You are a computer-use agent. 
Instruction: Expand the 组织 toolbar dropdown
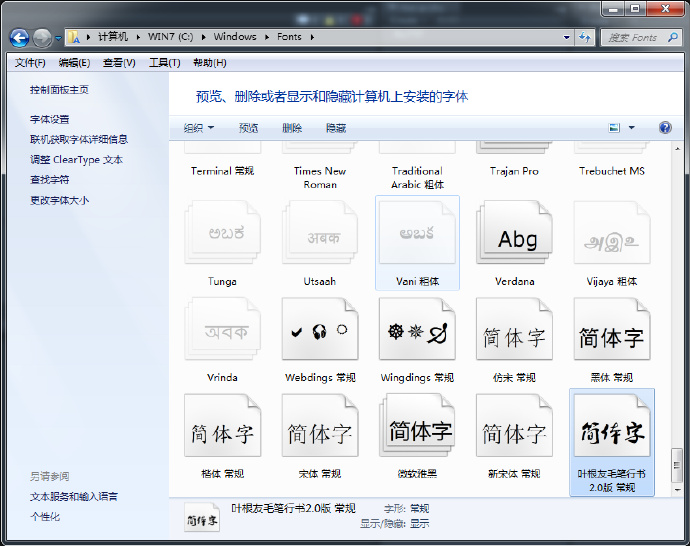[199, 128]
